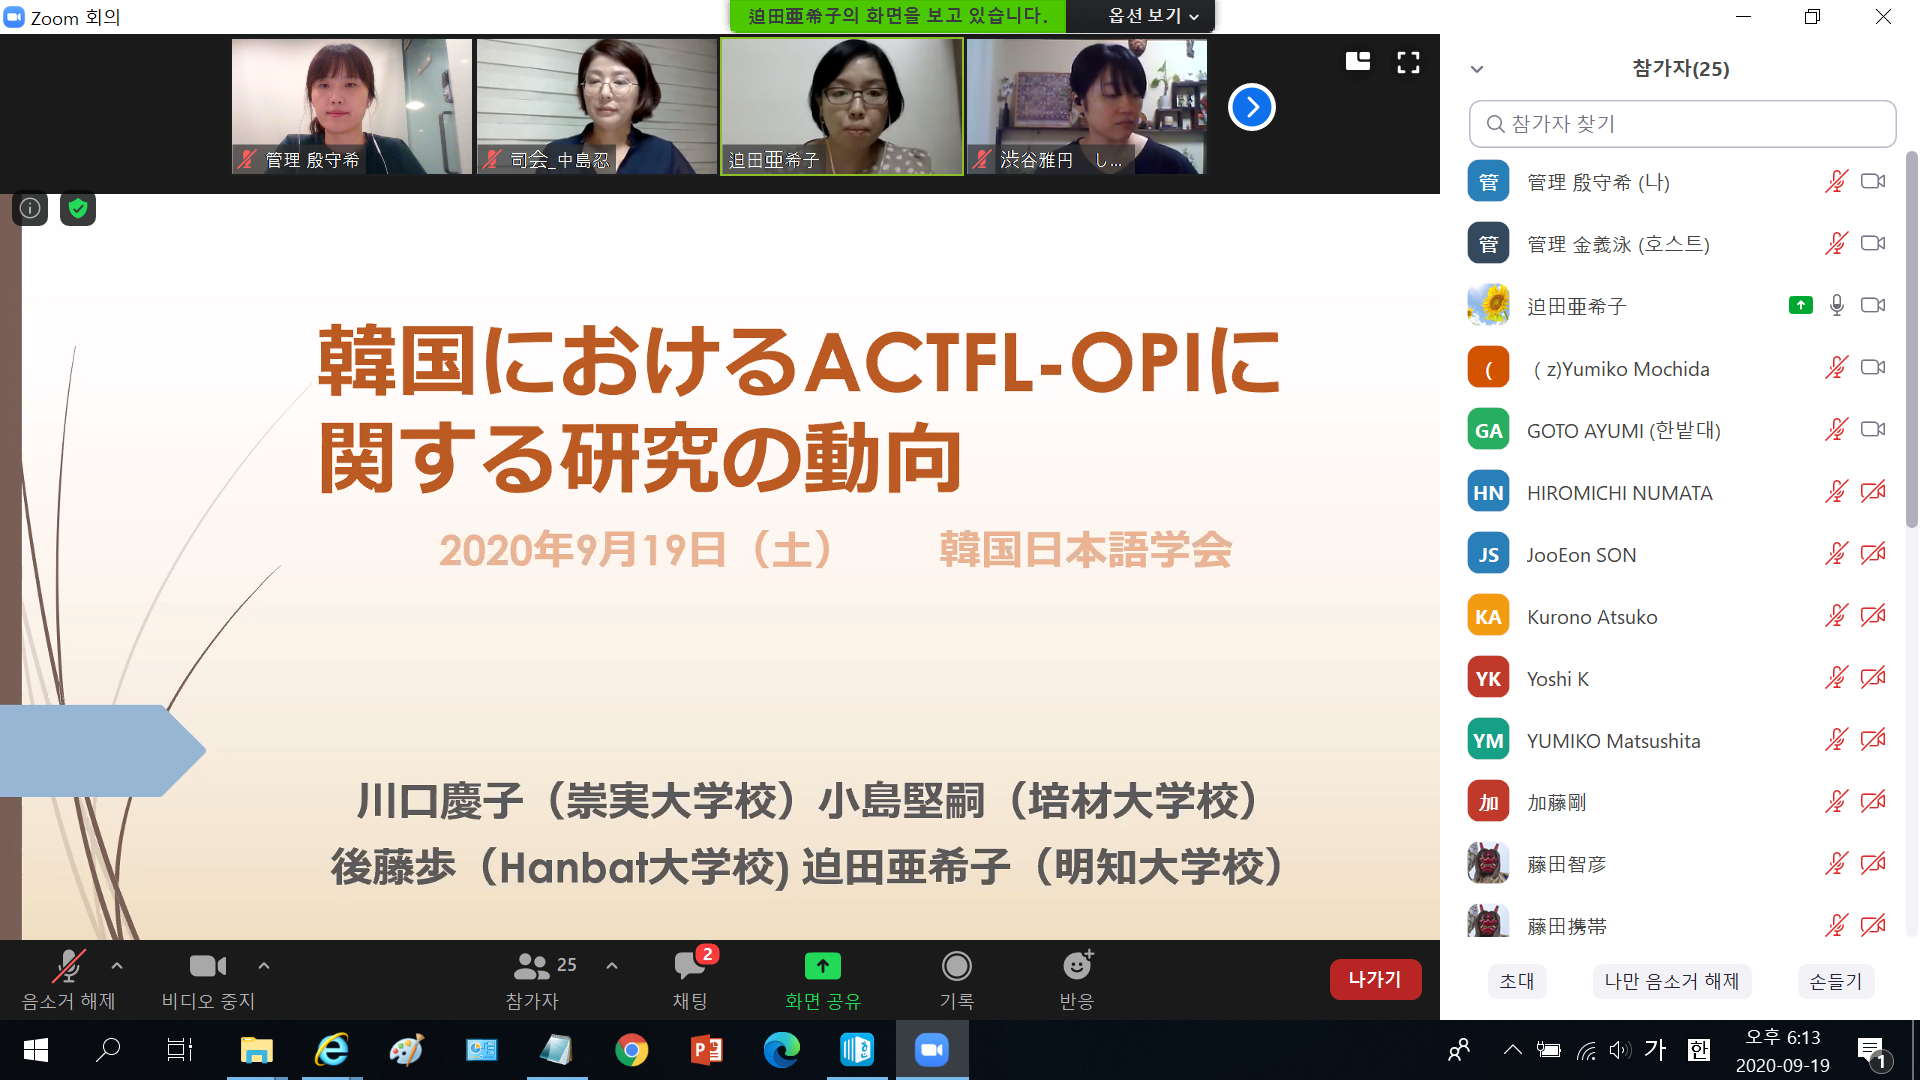
Task: Open the 참가자 participants panel icon
Action: 533,967
